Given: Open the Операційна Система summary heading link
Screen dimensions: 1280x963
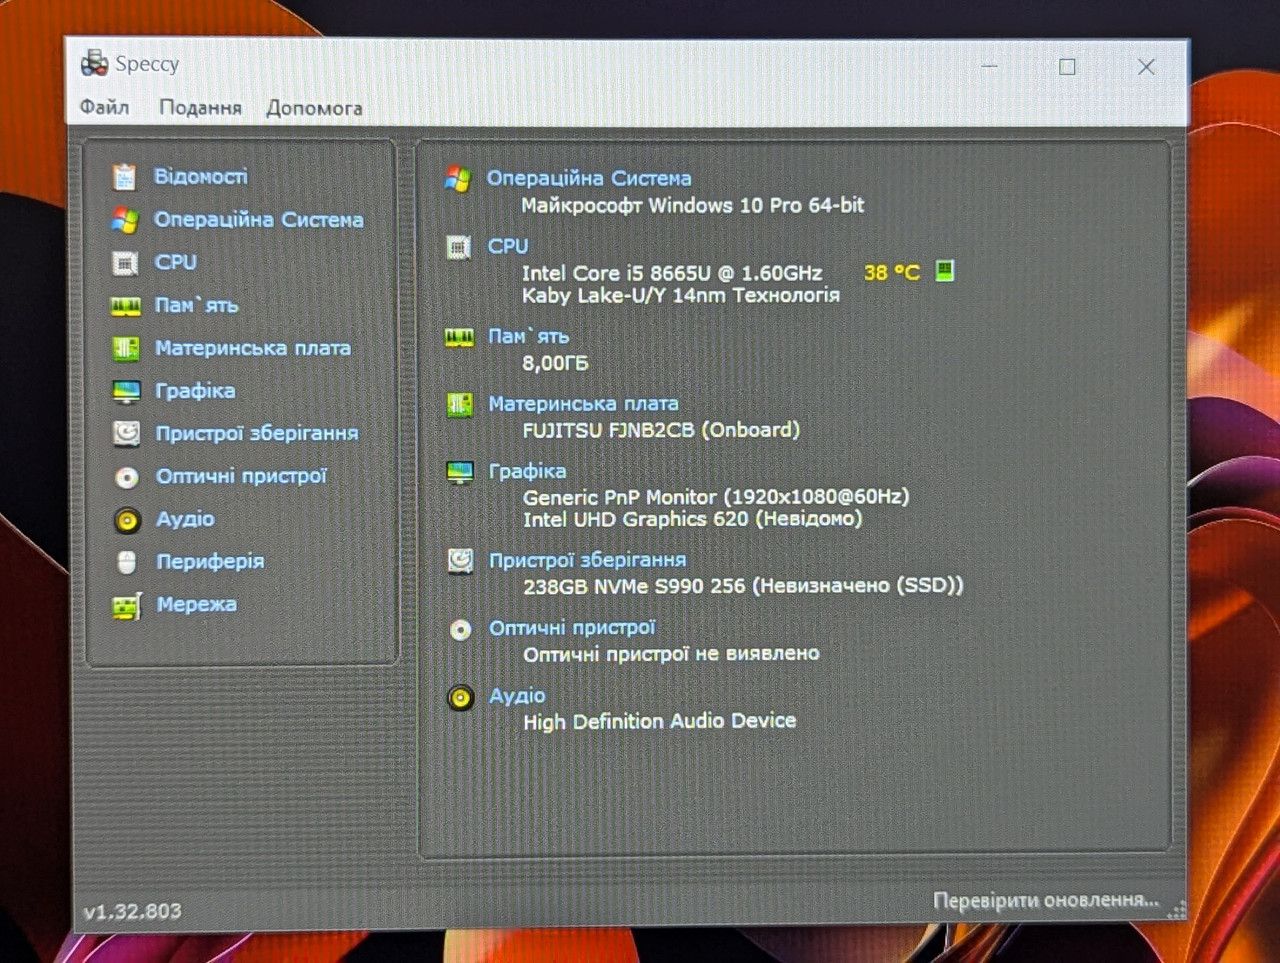Looking at the screenshot, I should pos(589,178).
